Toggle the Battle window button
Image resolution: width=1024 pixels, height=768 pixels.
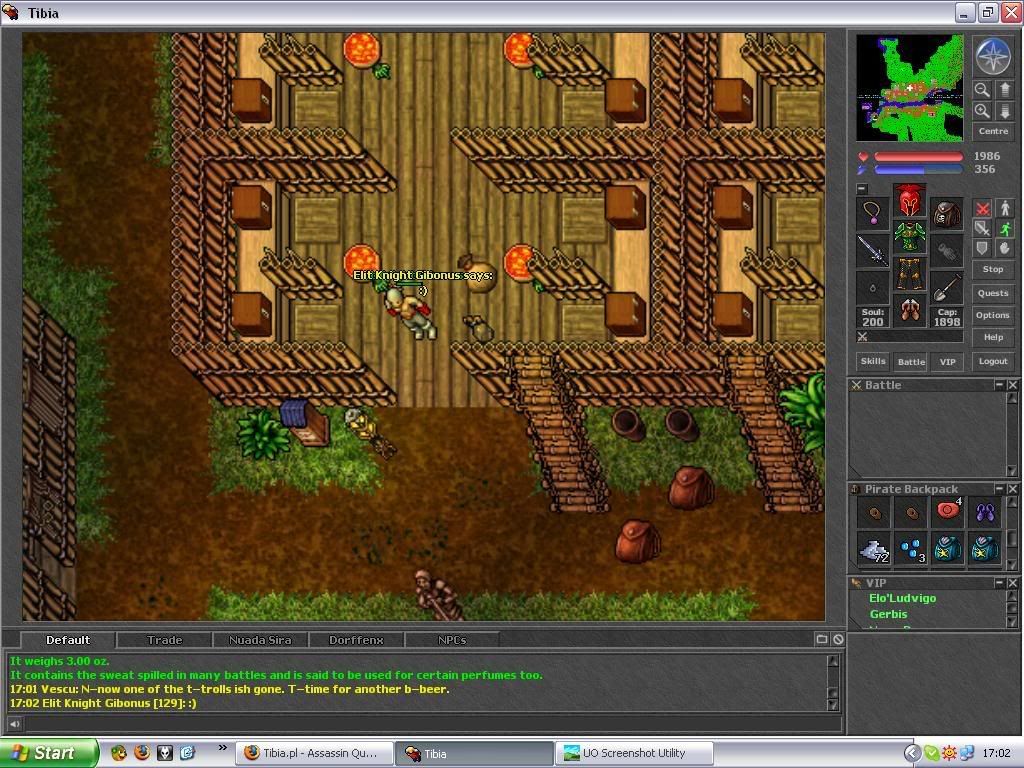(x=911, y=361)
